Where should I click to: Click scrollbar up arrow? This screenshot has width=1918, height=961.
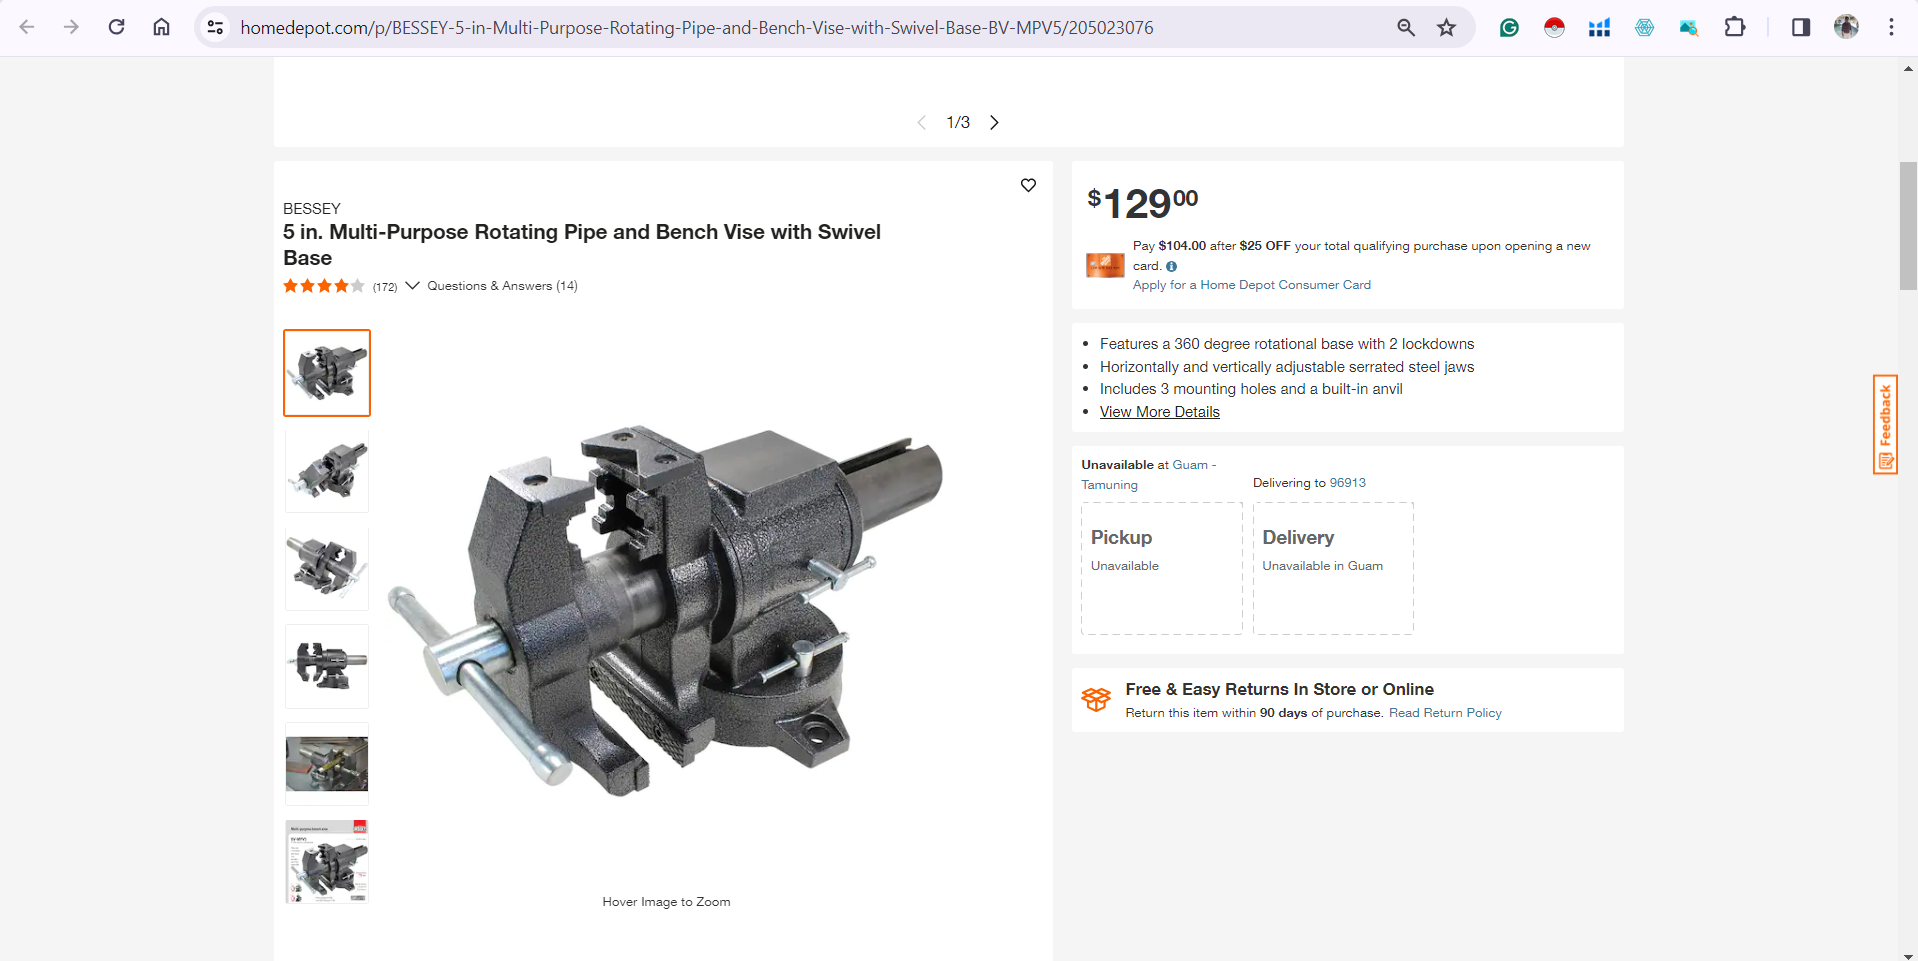[1908, 68]
